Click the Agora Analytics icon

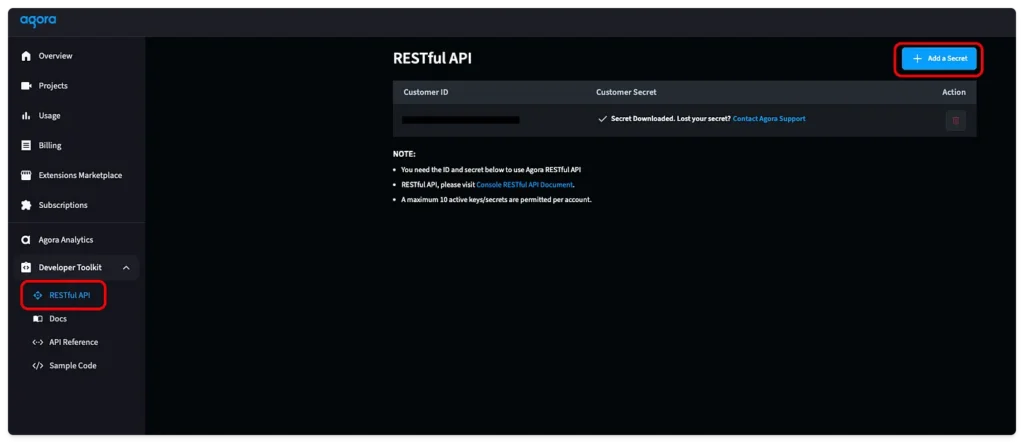tap(26, 240)
